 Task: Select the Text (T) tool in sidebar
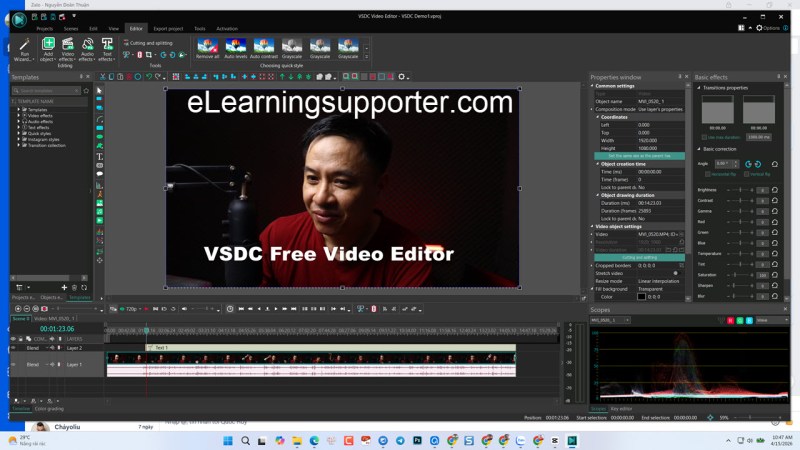click(99, 157)
